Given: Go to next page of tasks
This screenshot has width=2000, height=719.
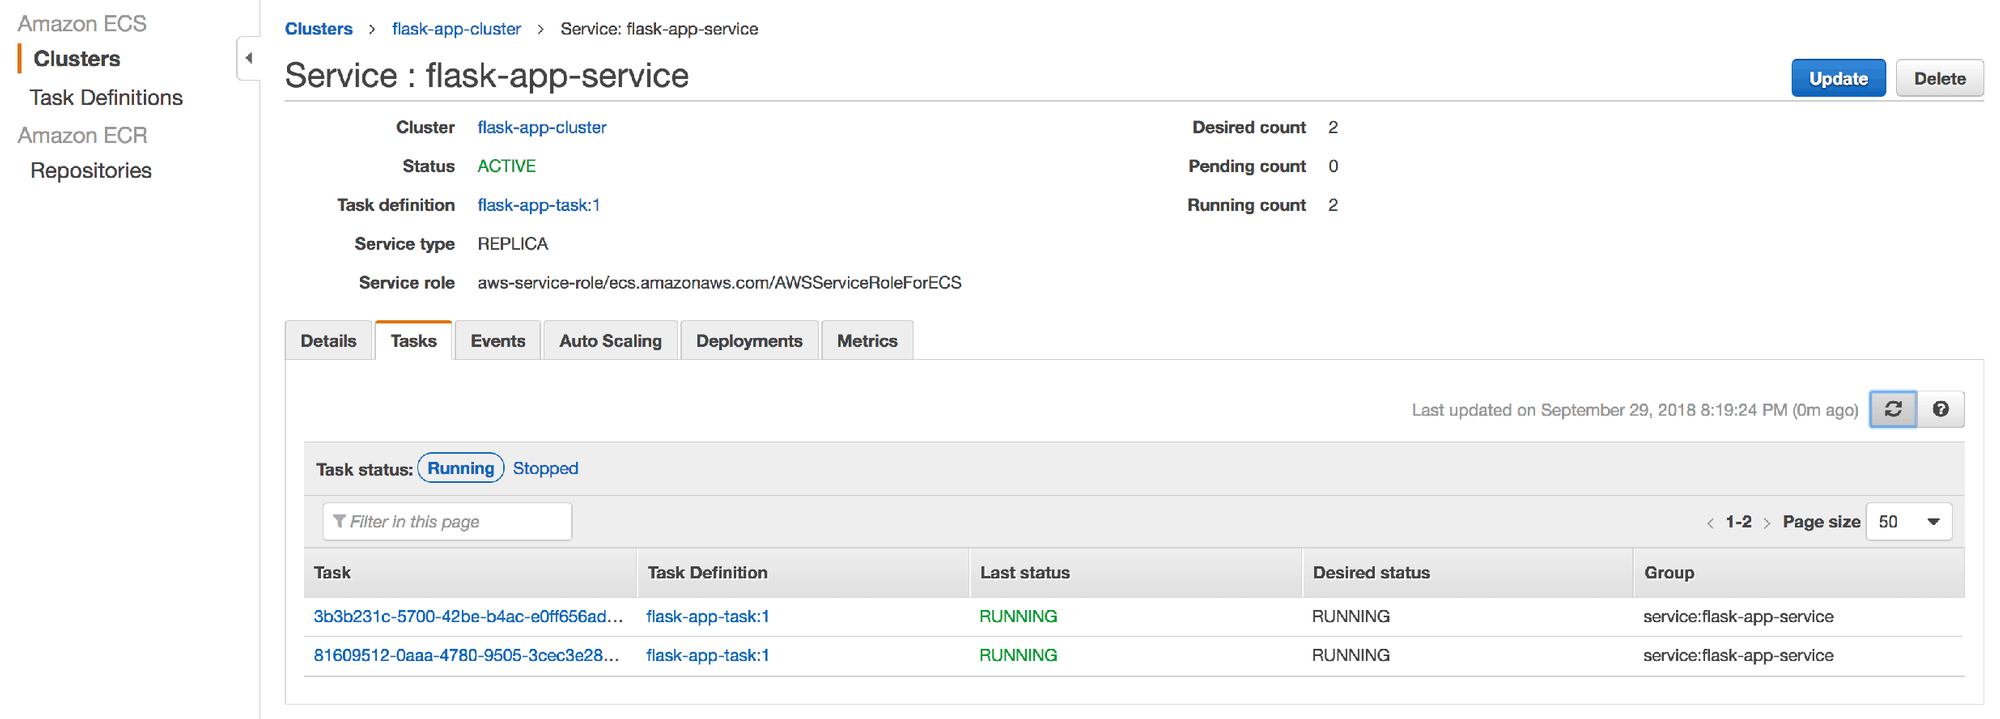Looking at the screenshot, I should 1767,522.
